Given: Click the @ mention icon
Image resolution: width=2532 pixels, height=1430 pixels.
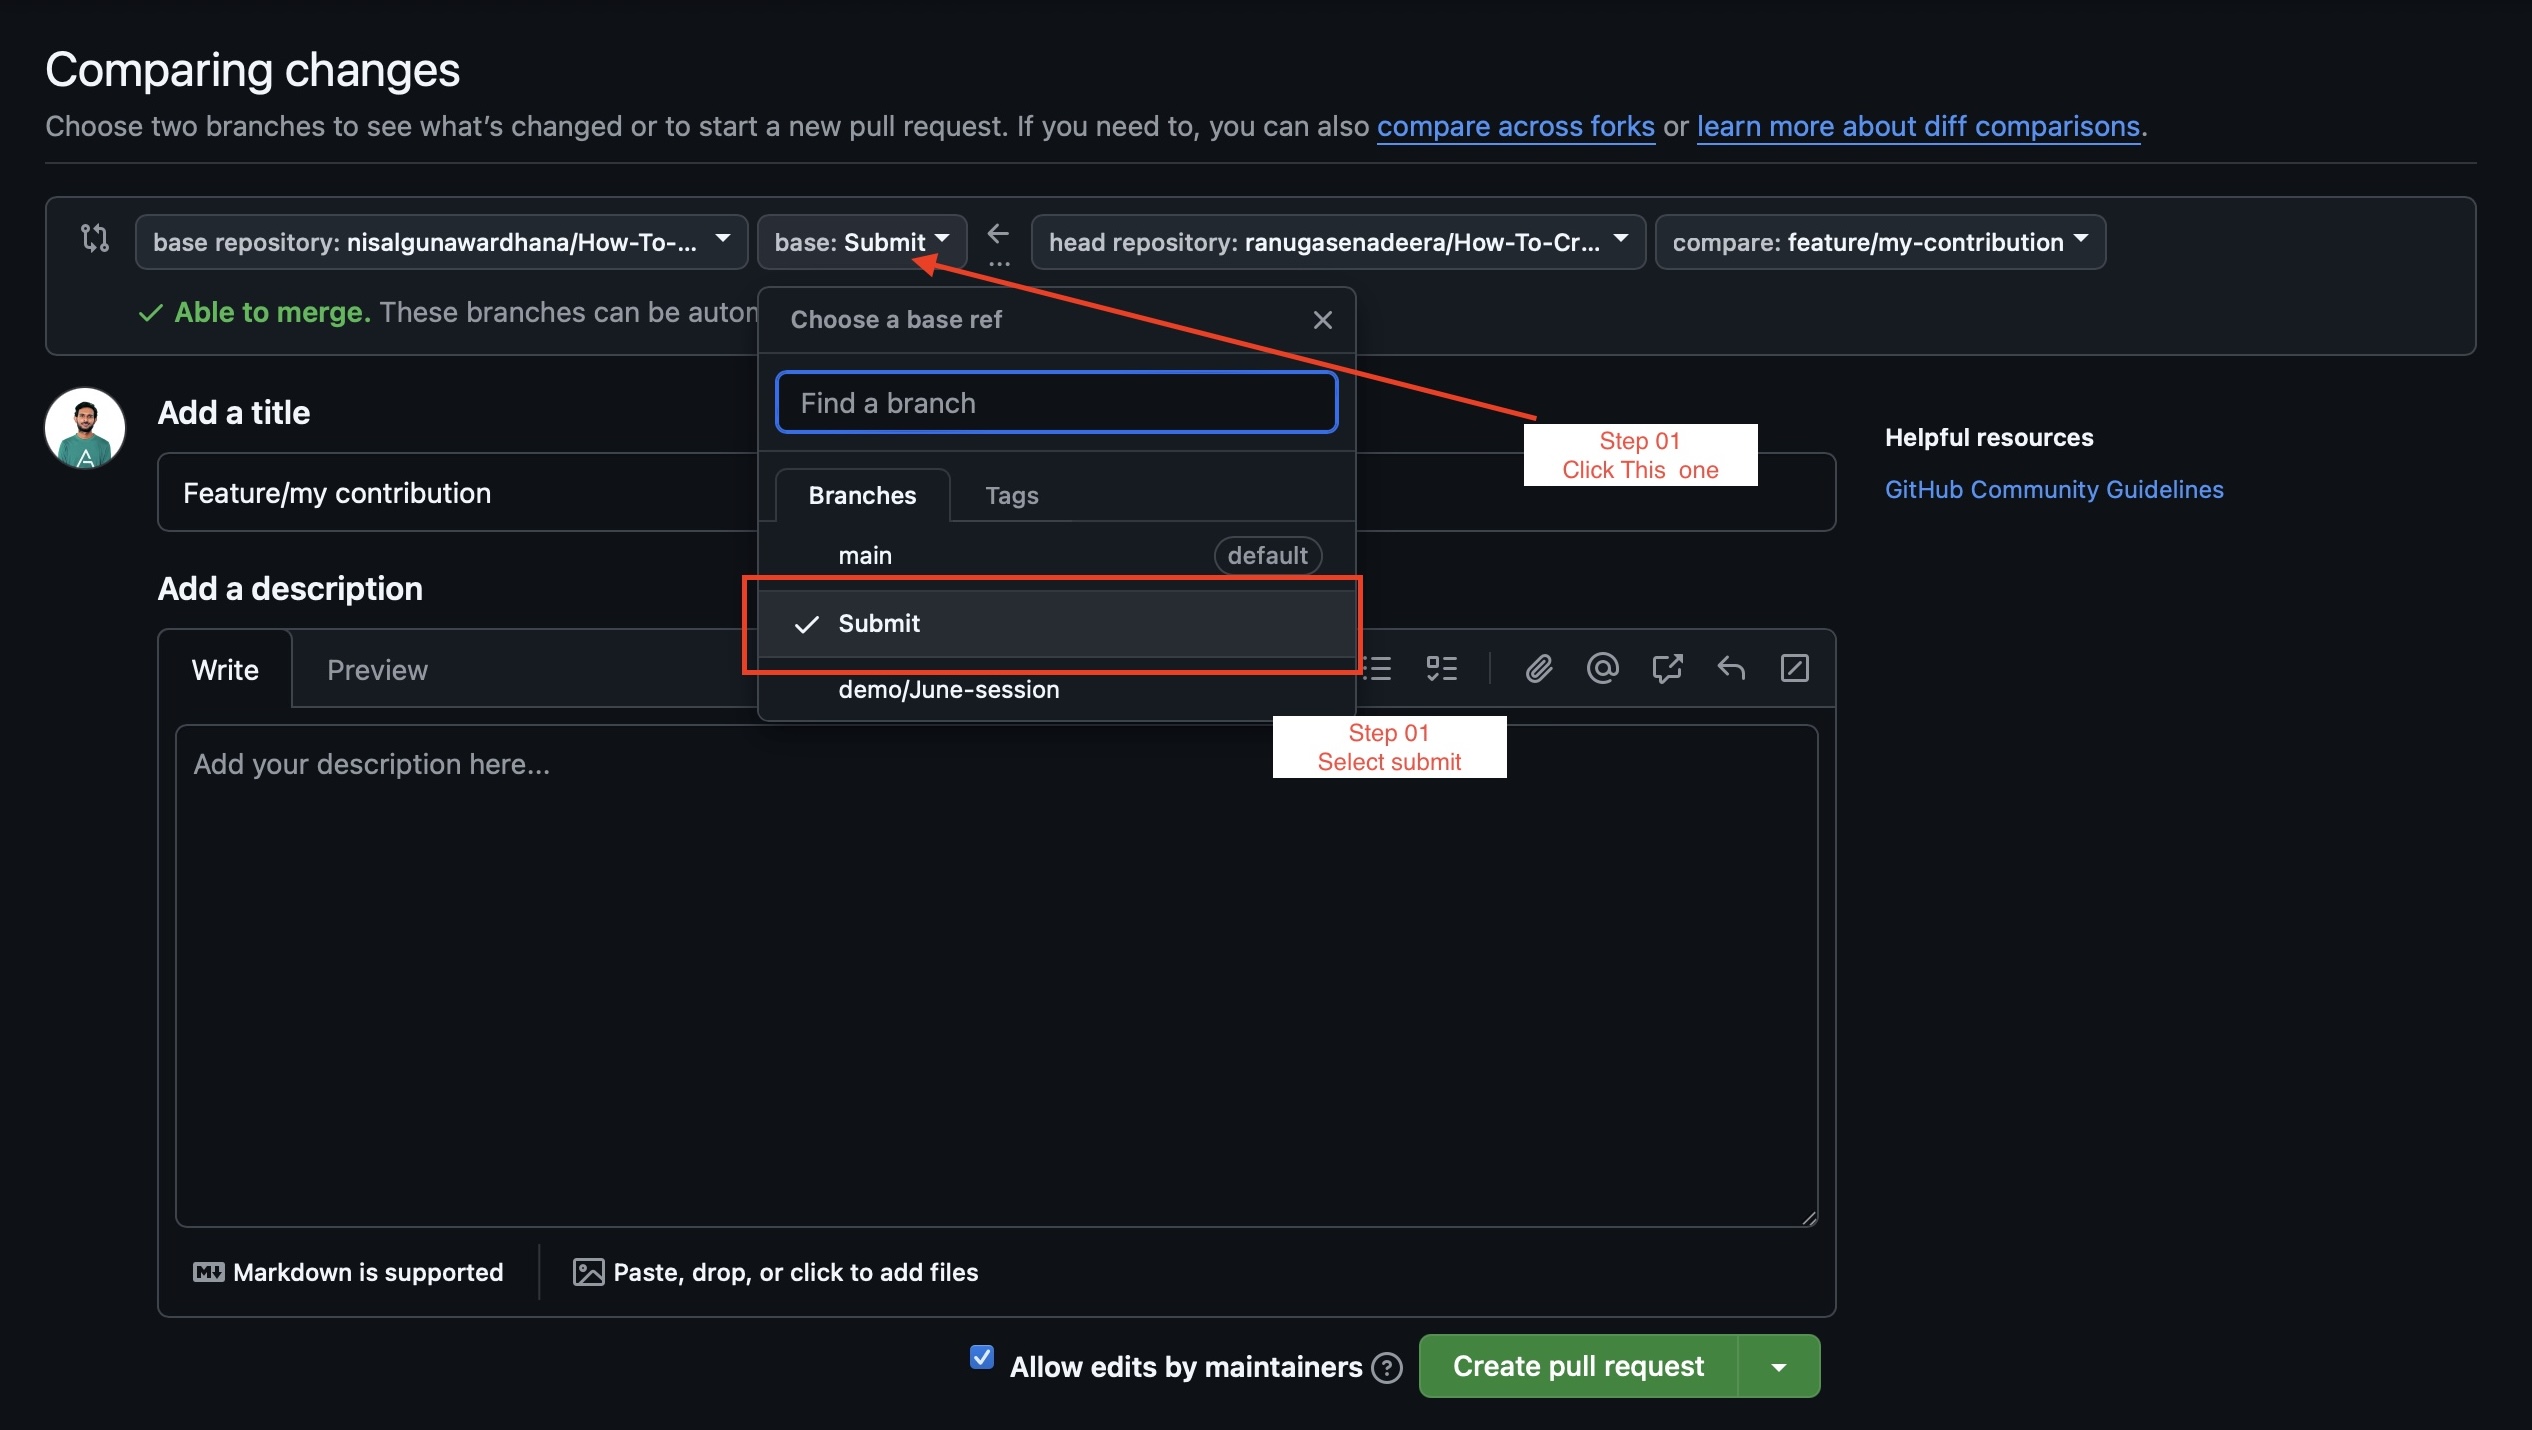Looking at the screenshot, I should coord(1601,668).
